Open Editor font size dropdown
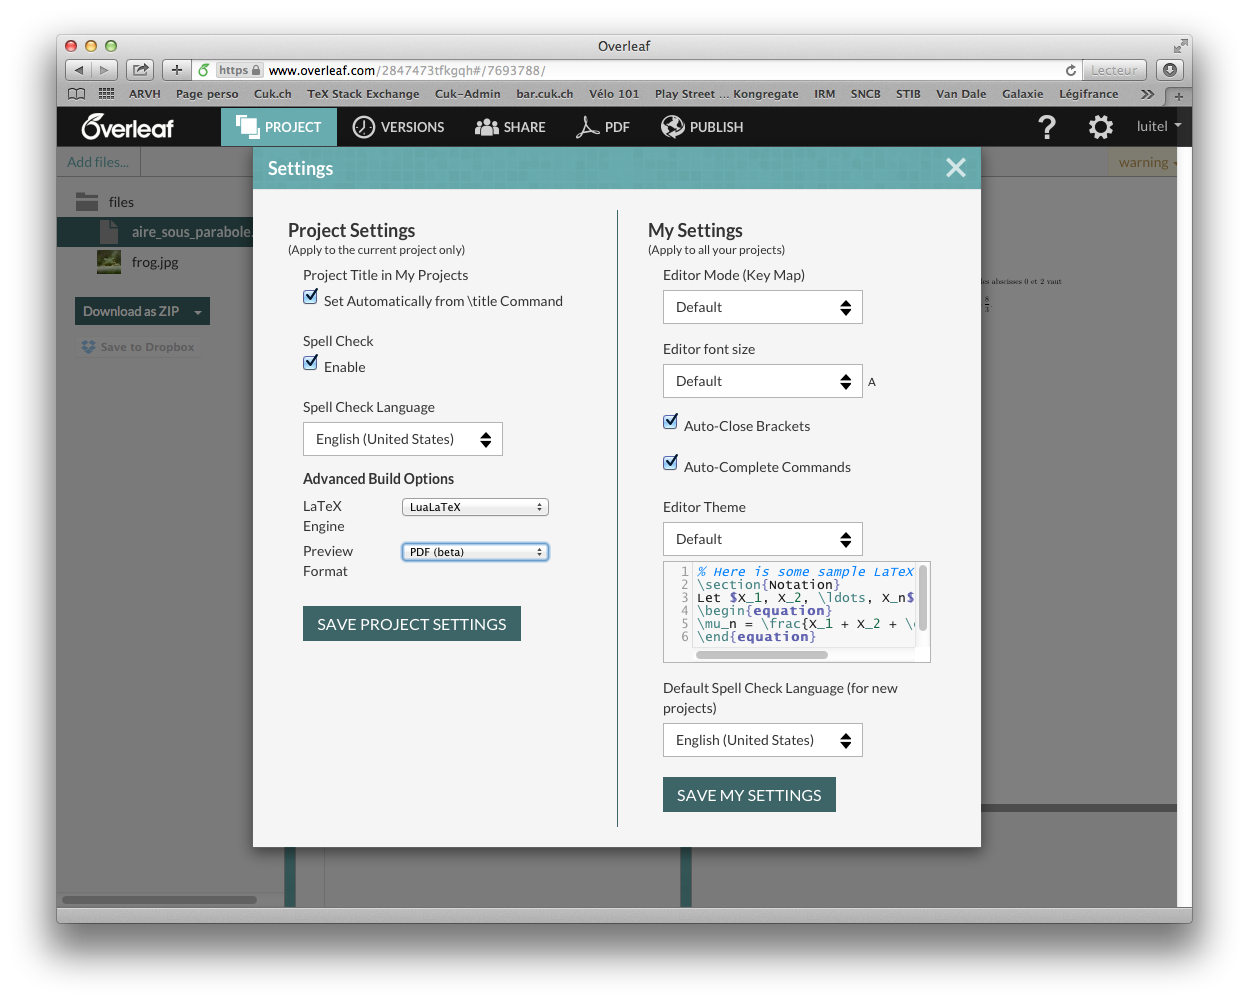The image size is (1249, 1002). (763, 381)
